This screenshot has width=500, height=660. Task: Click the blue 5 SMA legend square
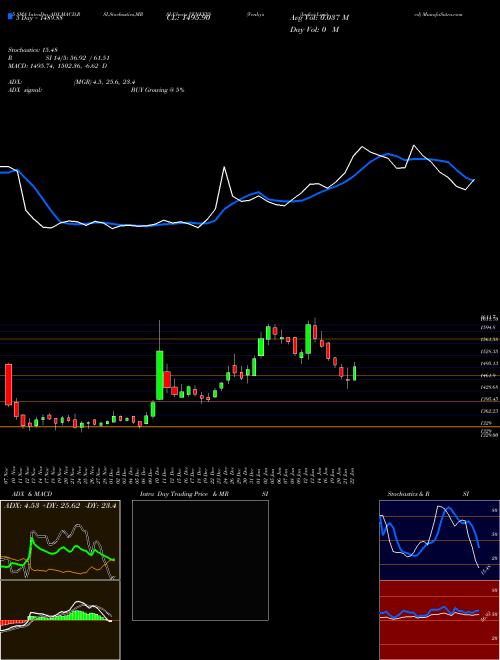(x=10, y=17)
